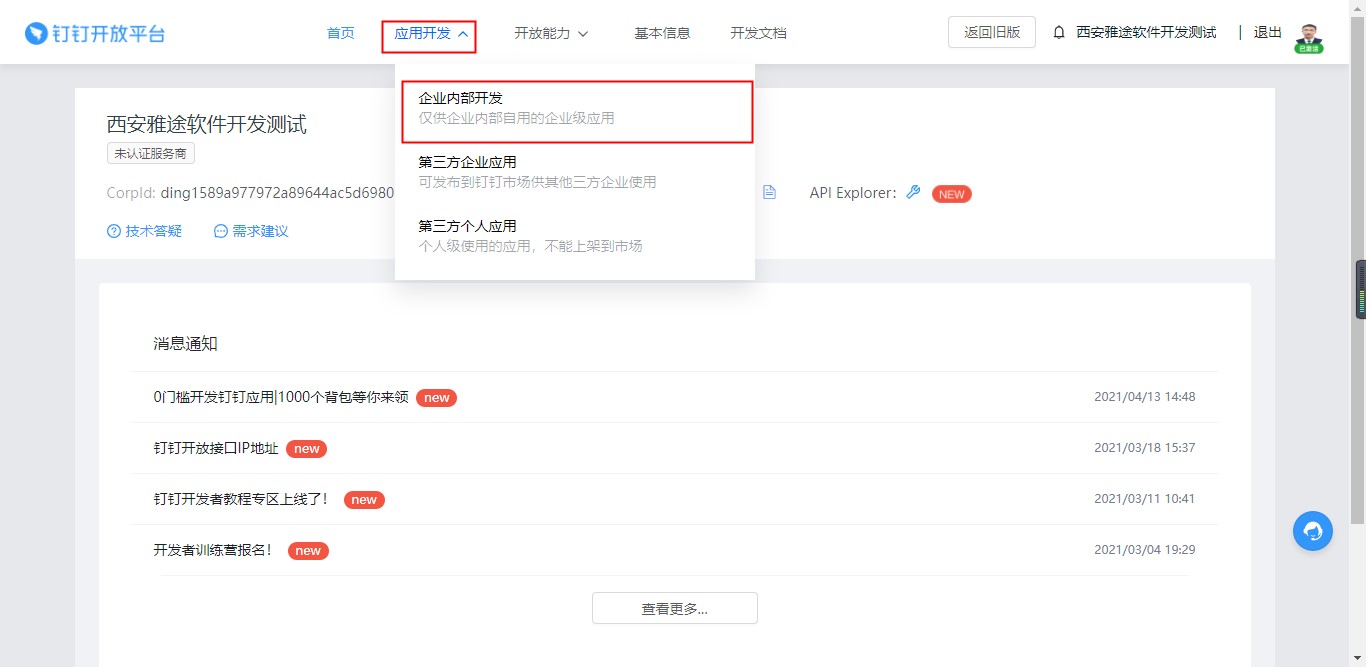Click the 退出 logout link
1366x667 pixels.
pos(1267,31)
